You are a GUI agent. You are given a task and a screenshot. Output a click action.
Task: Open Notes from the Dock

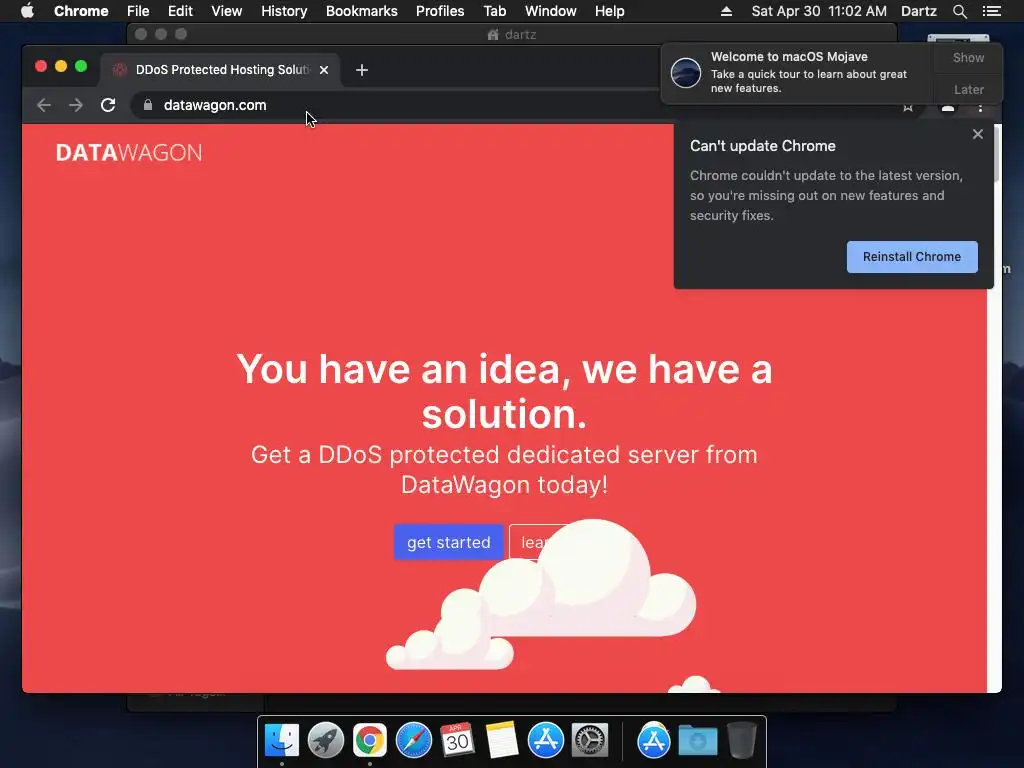tap(502, 740)
